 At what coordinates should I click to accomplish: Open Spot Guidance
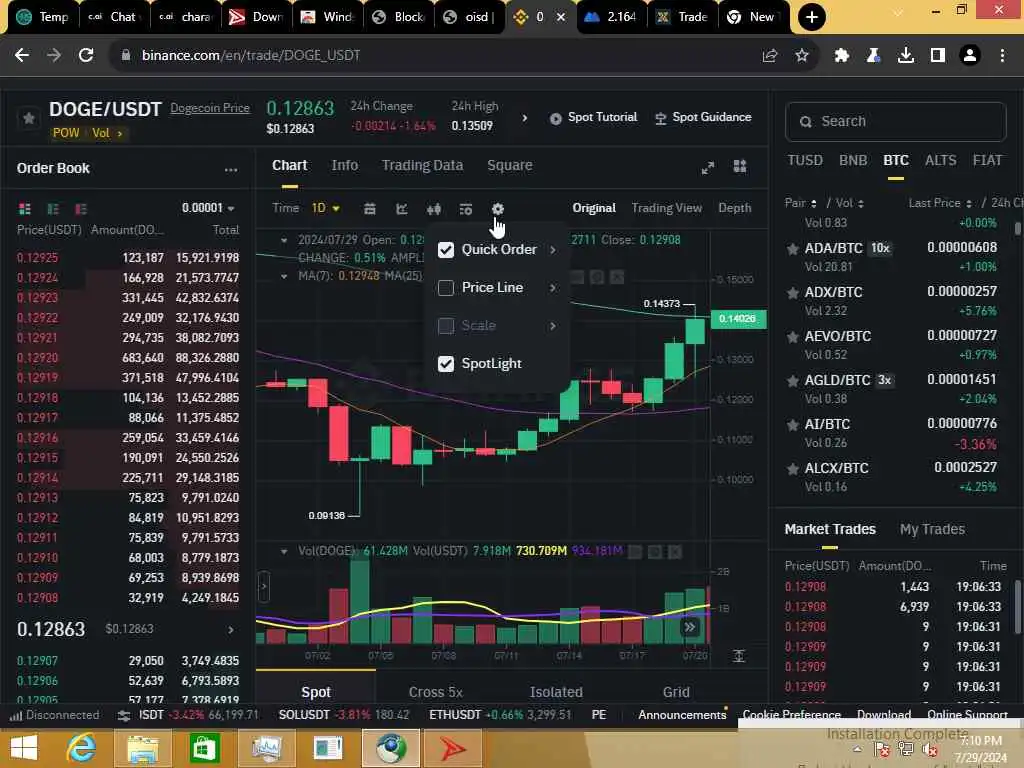tap(703, 118)
